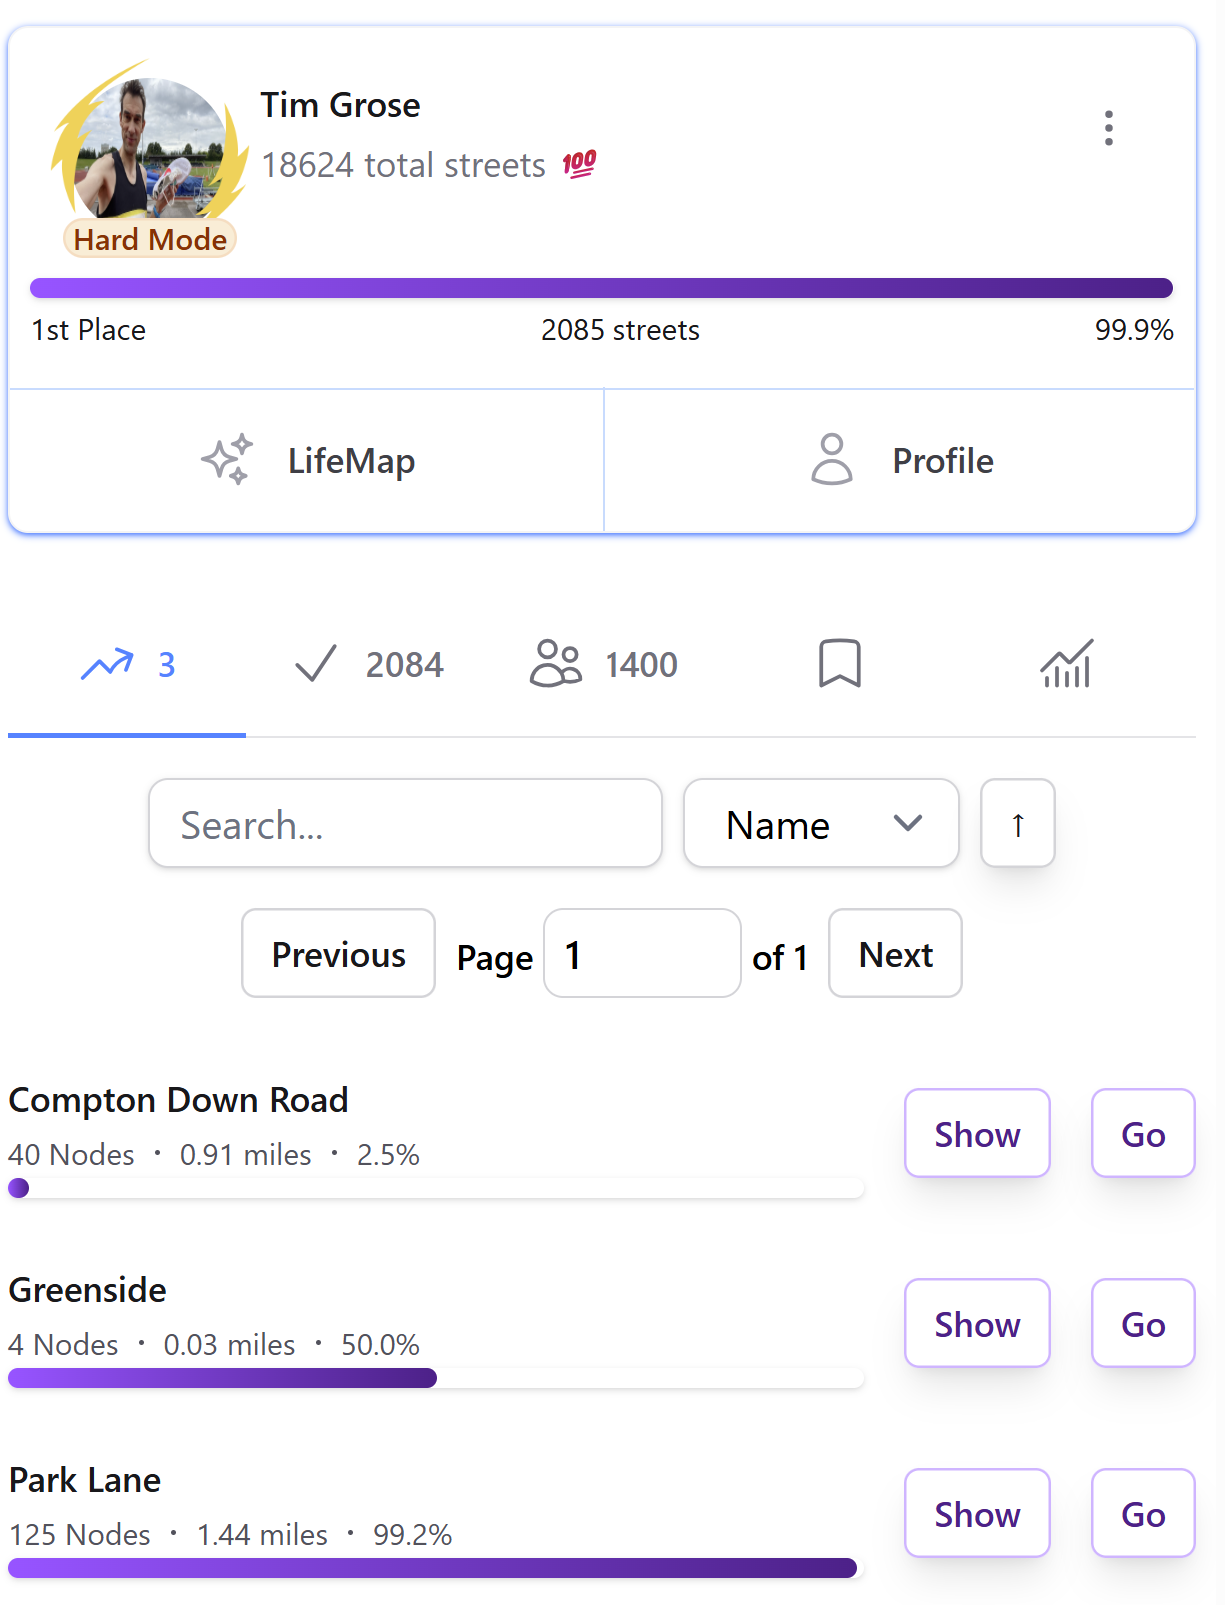Click the Tim Grose profile photo
This screenshot has height=1605, width=1225.
(x=150, y=148)
